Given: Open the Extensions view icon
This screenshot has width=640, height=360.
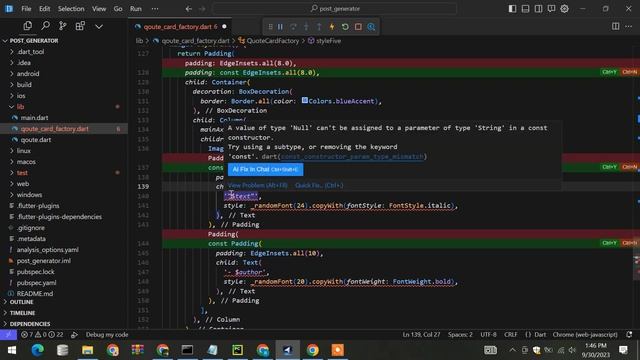Looking at the screenshot, I should [x=80, y=26].
